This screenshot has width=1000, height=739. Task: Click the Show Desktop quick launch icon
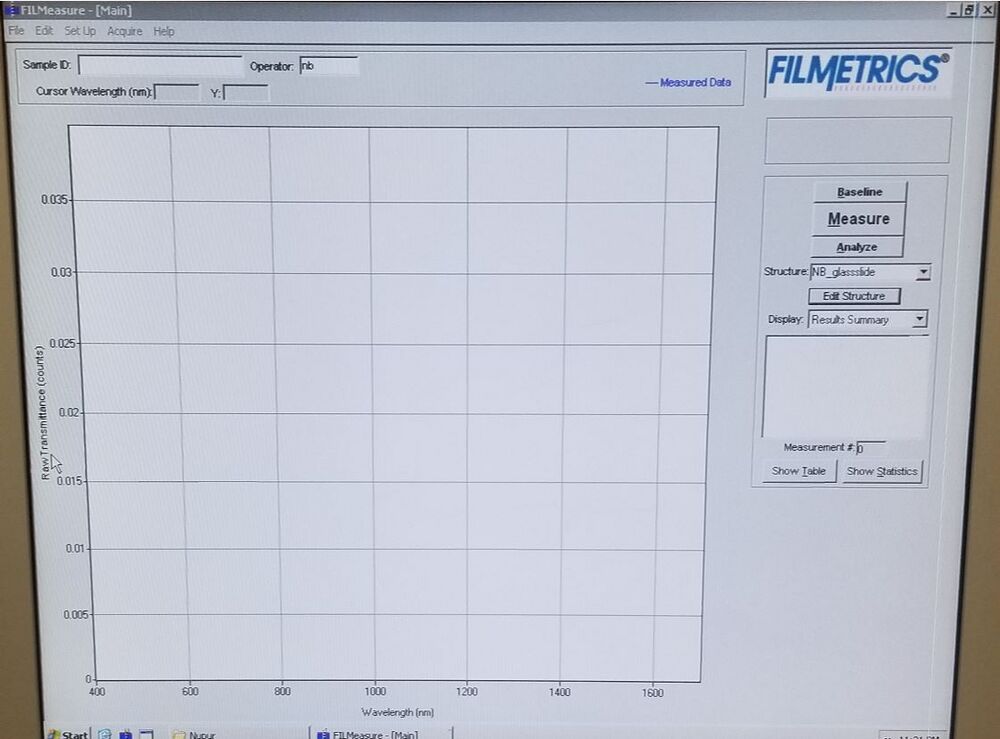(x=146, y=735)
